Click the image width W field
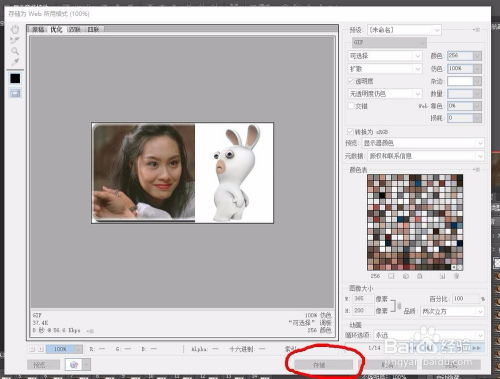 coord(362,299)
